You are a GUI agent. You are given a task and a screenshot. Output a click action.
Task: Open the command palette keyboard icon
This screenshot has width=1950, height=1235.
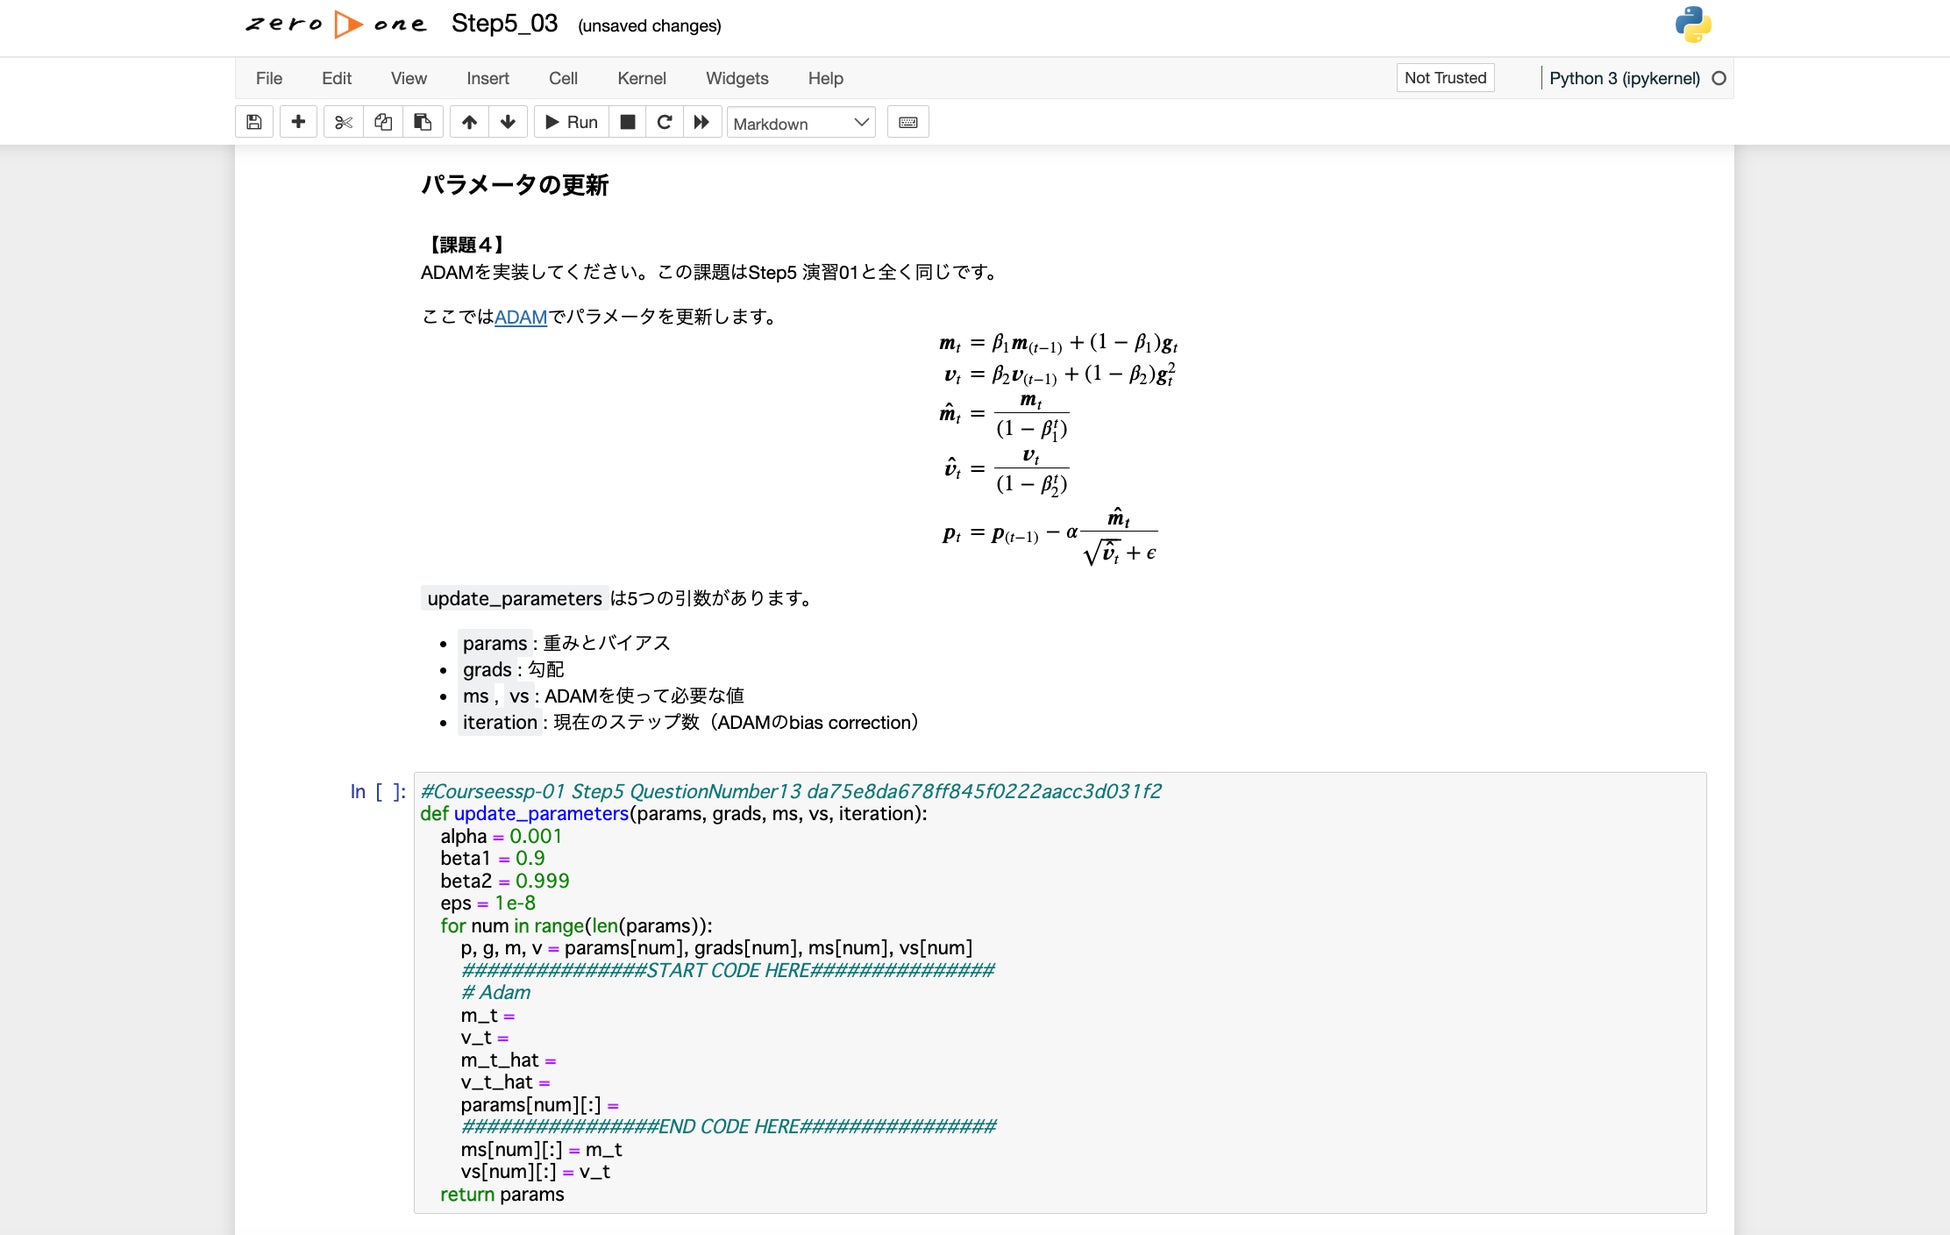pyautogui.click(x=908, y=122)
